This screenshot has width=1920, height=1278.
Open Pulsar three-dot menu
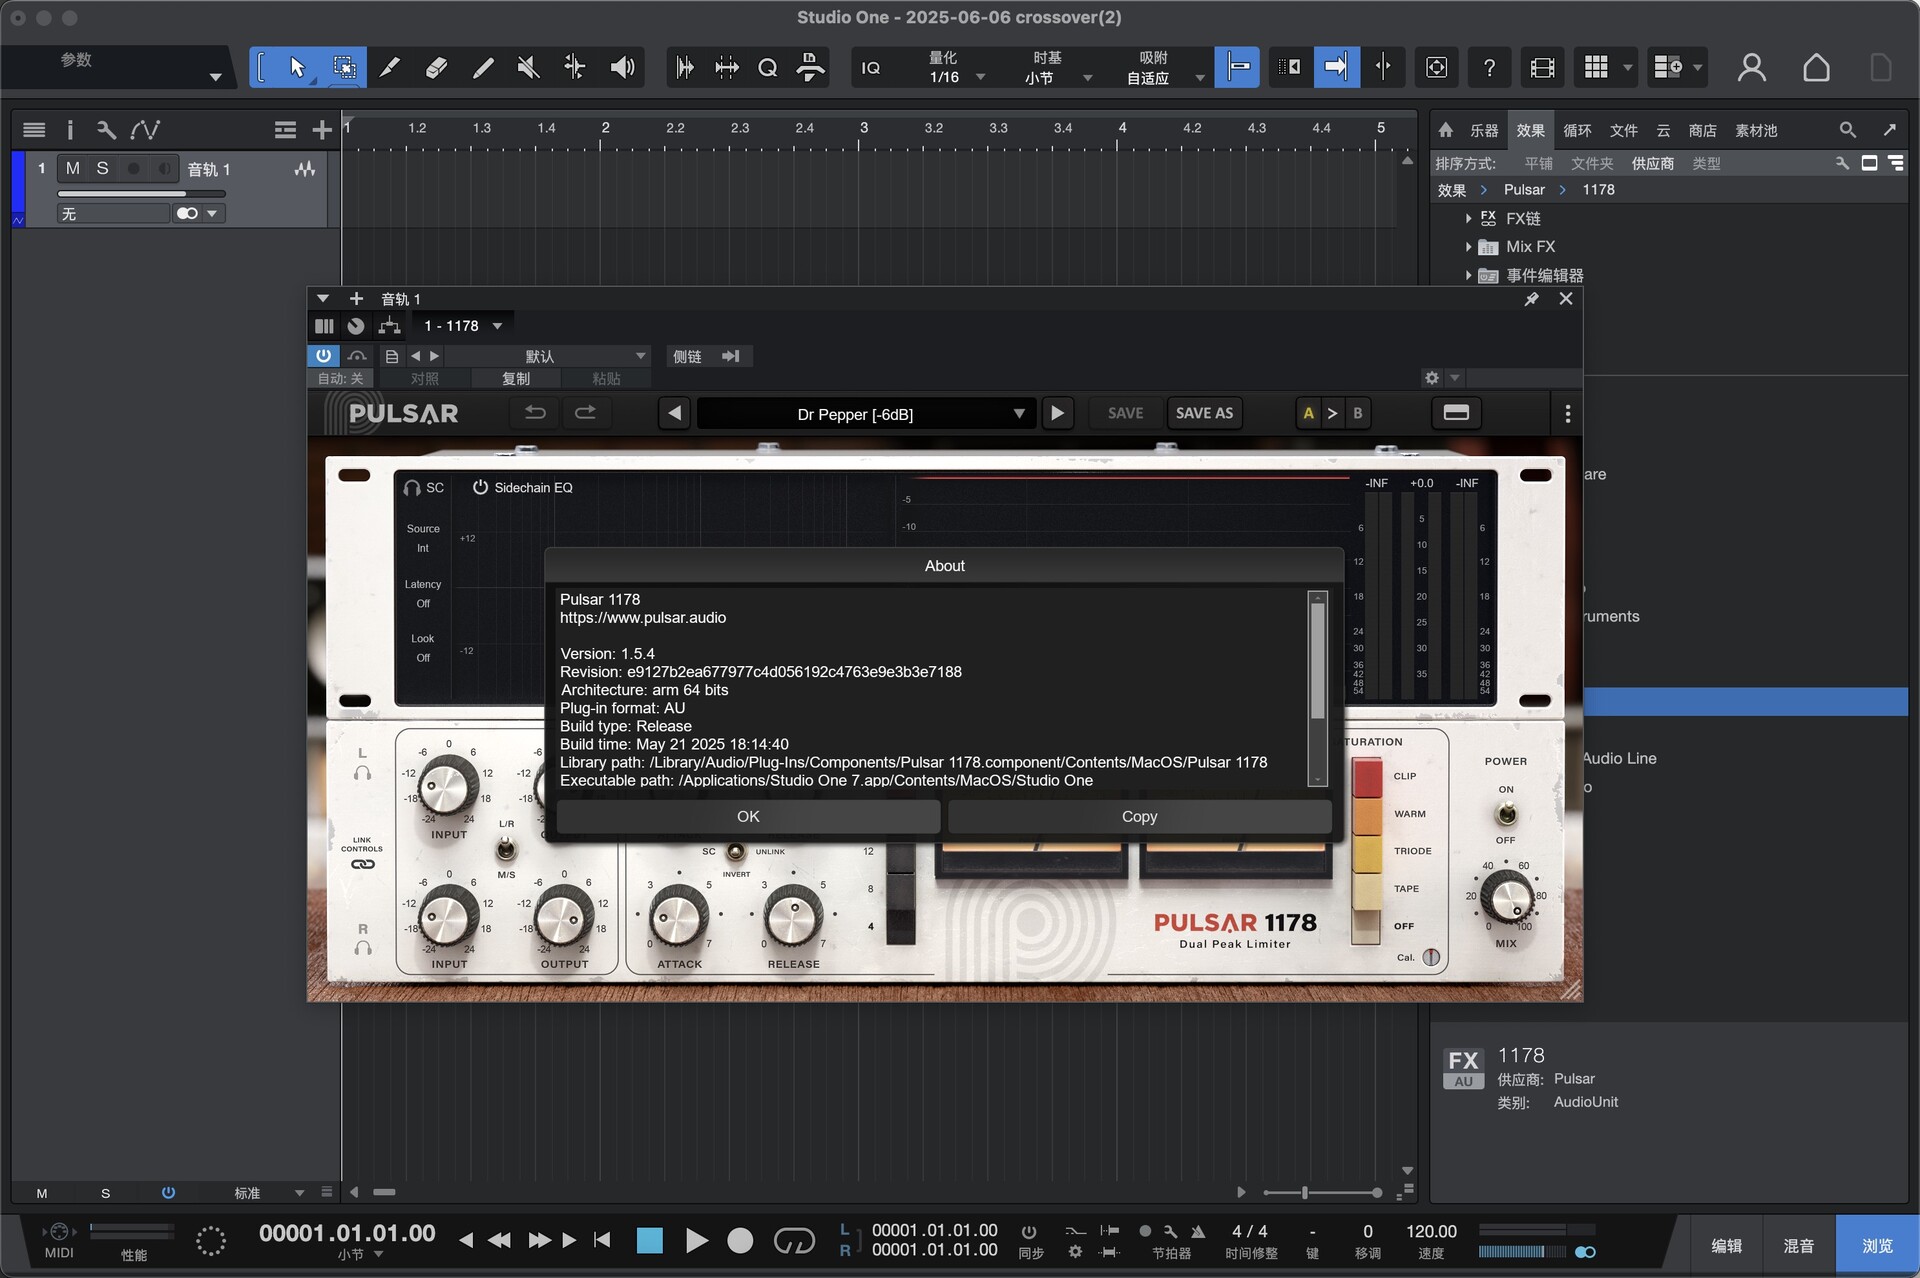coord(1567,413)
